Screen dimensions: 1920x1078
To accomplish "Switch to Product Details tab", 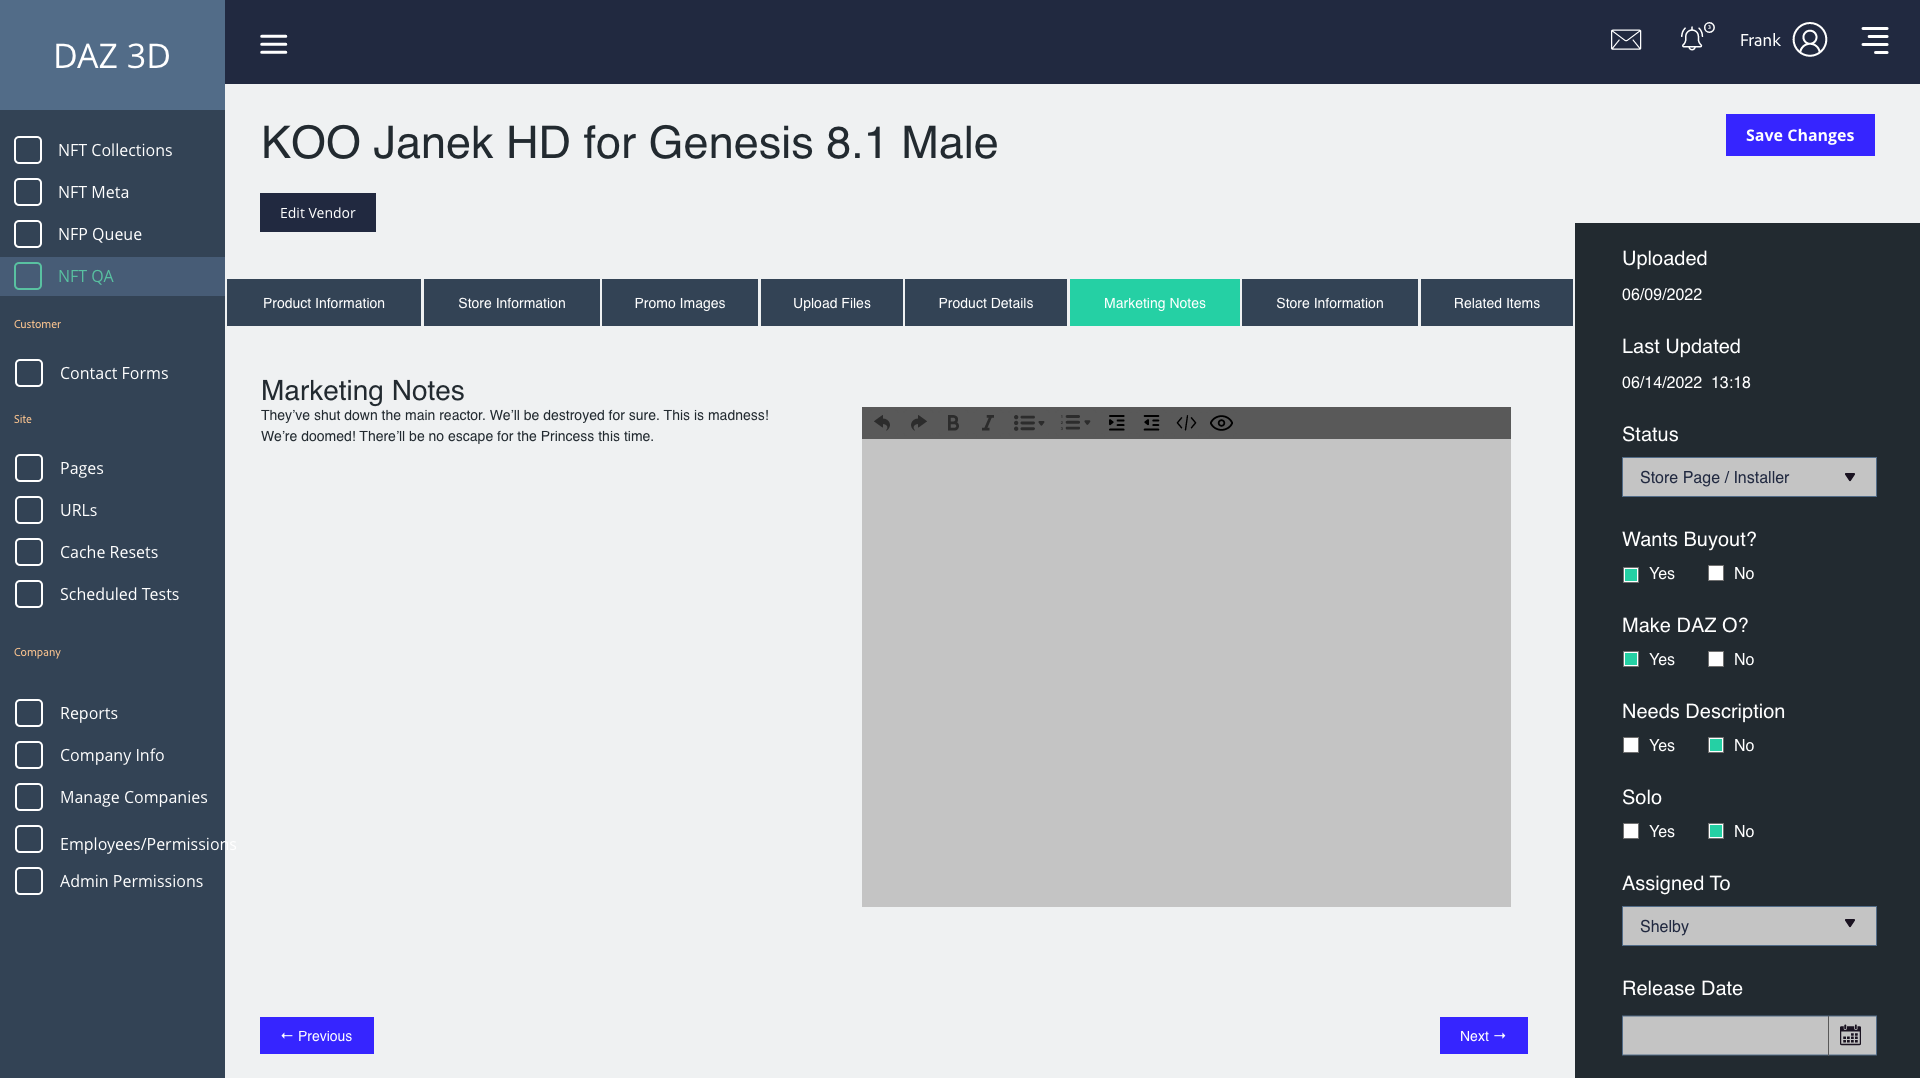I will pos(986,303).
